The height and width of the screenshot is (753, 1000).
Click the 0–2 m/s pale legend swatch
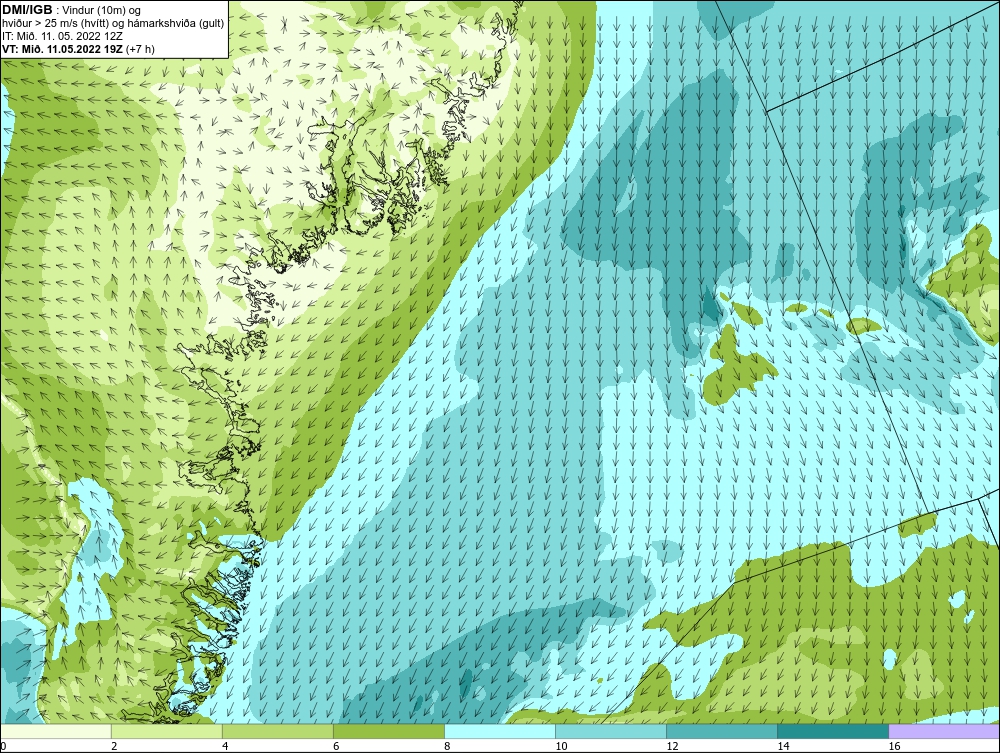pos(55,731)
